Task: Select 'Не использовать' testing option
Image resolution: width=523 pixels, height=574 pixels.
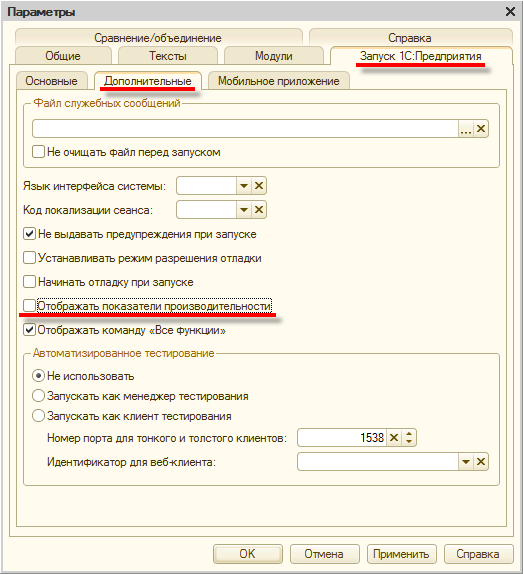Action: [x=38, y=376]
